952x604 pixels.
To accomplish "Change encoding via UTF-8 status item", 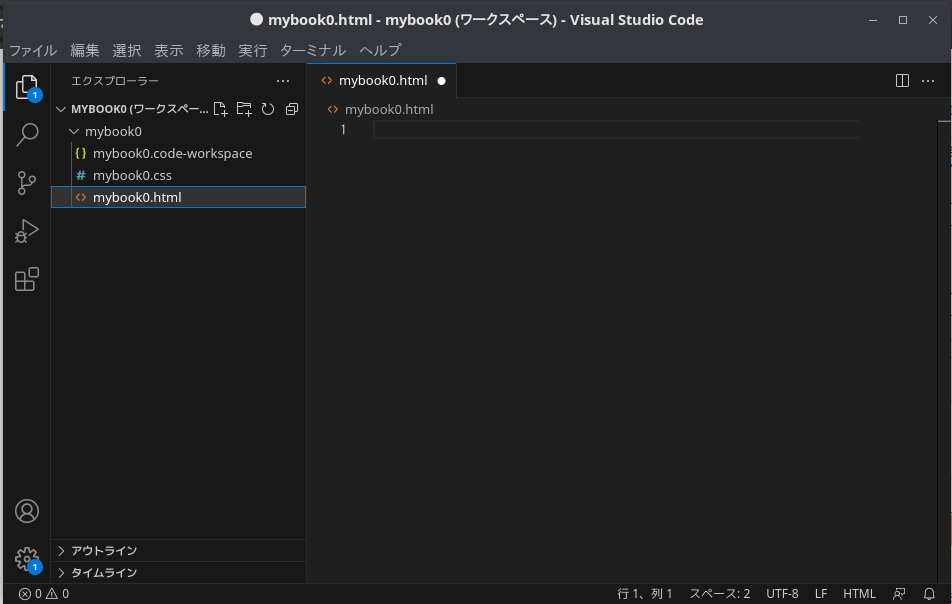I will [x=782, y=594].
